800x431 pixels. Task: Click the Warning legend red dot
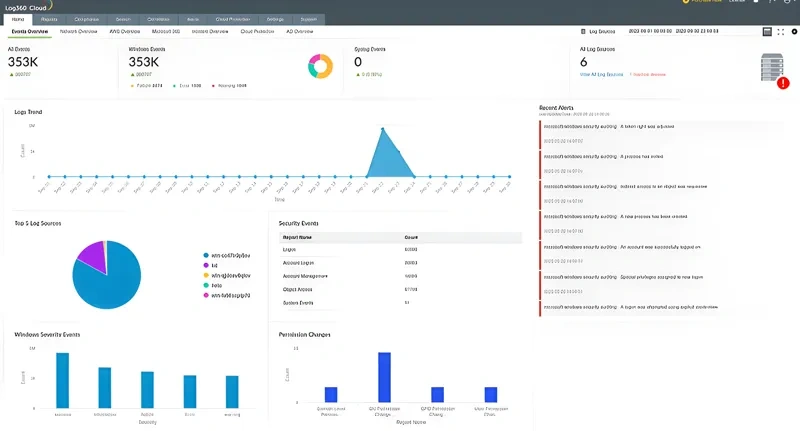(213, 86)
